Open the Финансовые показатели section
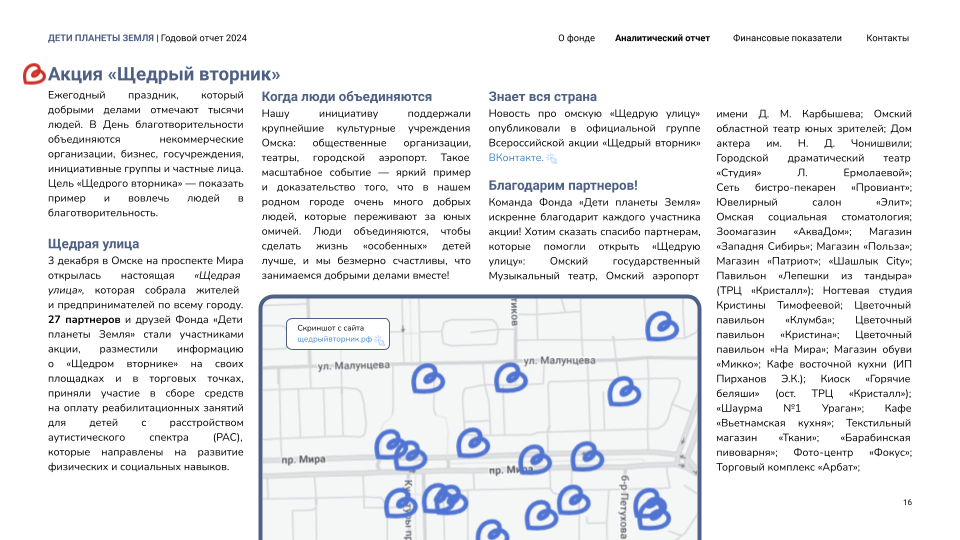Viewport: 960px width, 540px height. [x=787, y=38]
